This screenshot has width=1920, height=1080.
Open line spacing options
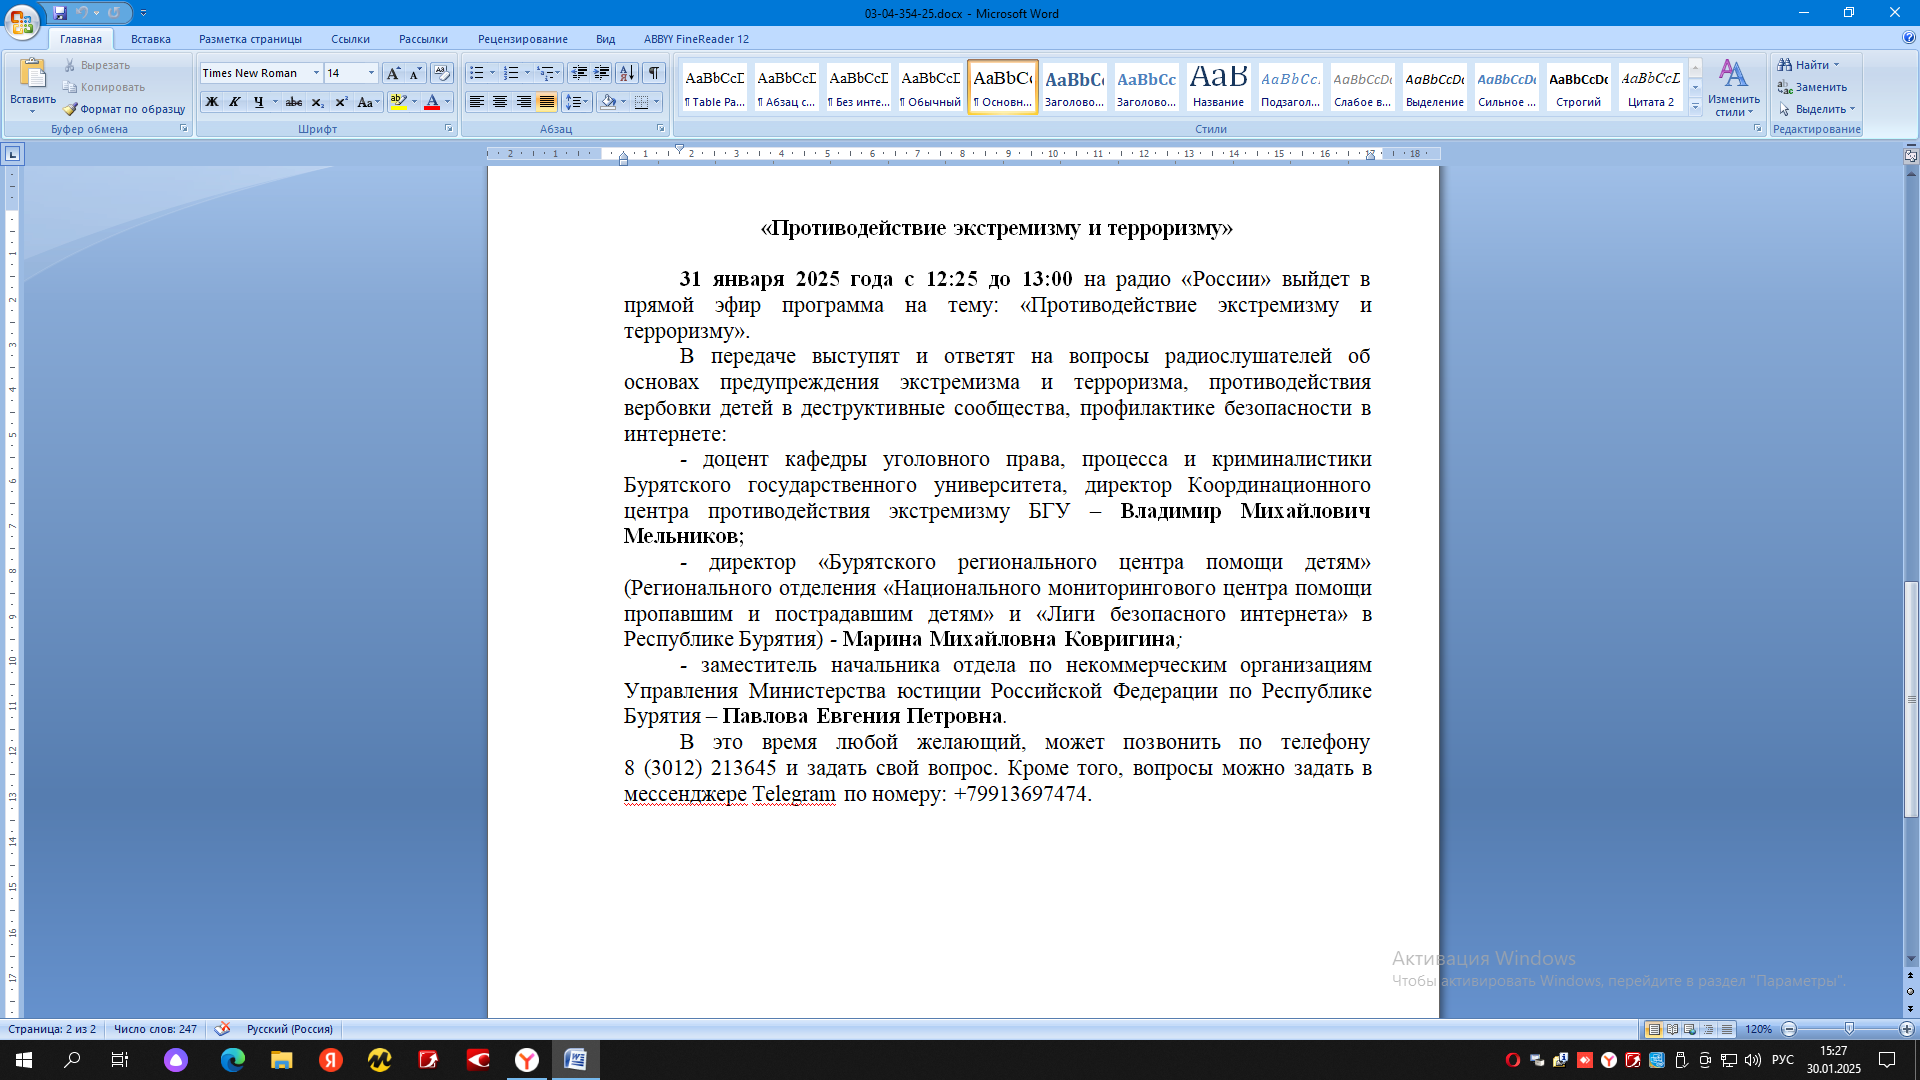point(576,102)
